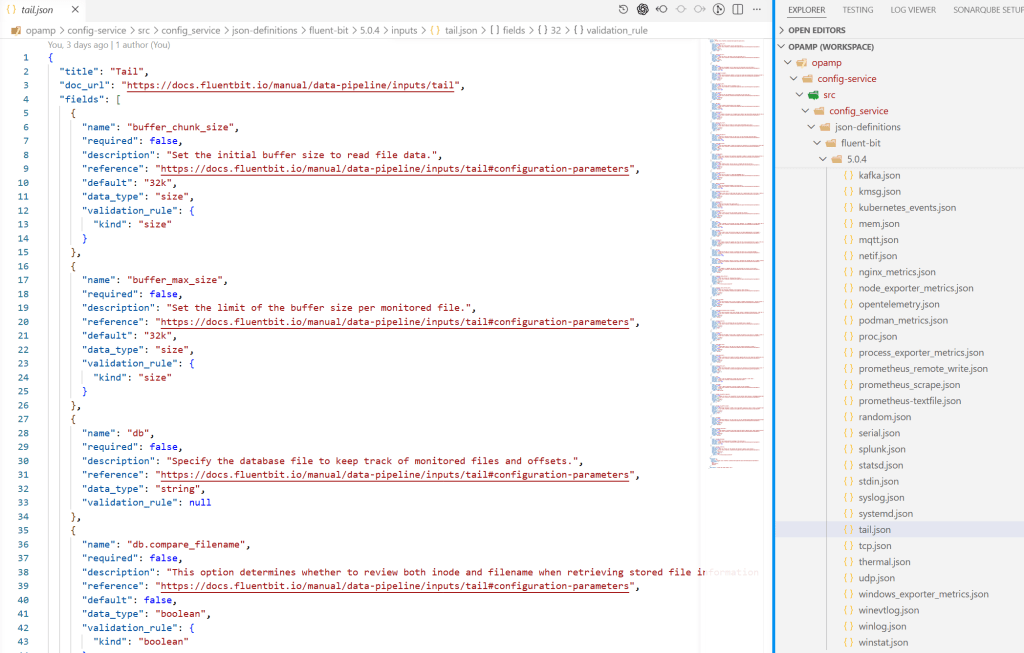Switch to the EXPLORER tab
The height and width of the screenshot is (653, 1024).
(807, 10)
